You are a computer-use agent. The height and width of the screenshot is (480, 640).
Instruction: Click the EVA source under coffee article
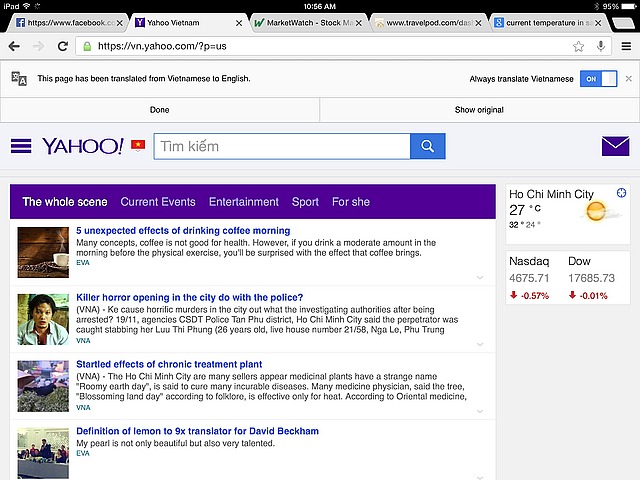pos(83,263)
